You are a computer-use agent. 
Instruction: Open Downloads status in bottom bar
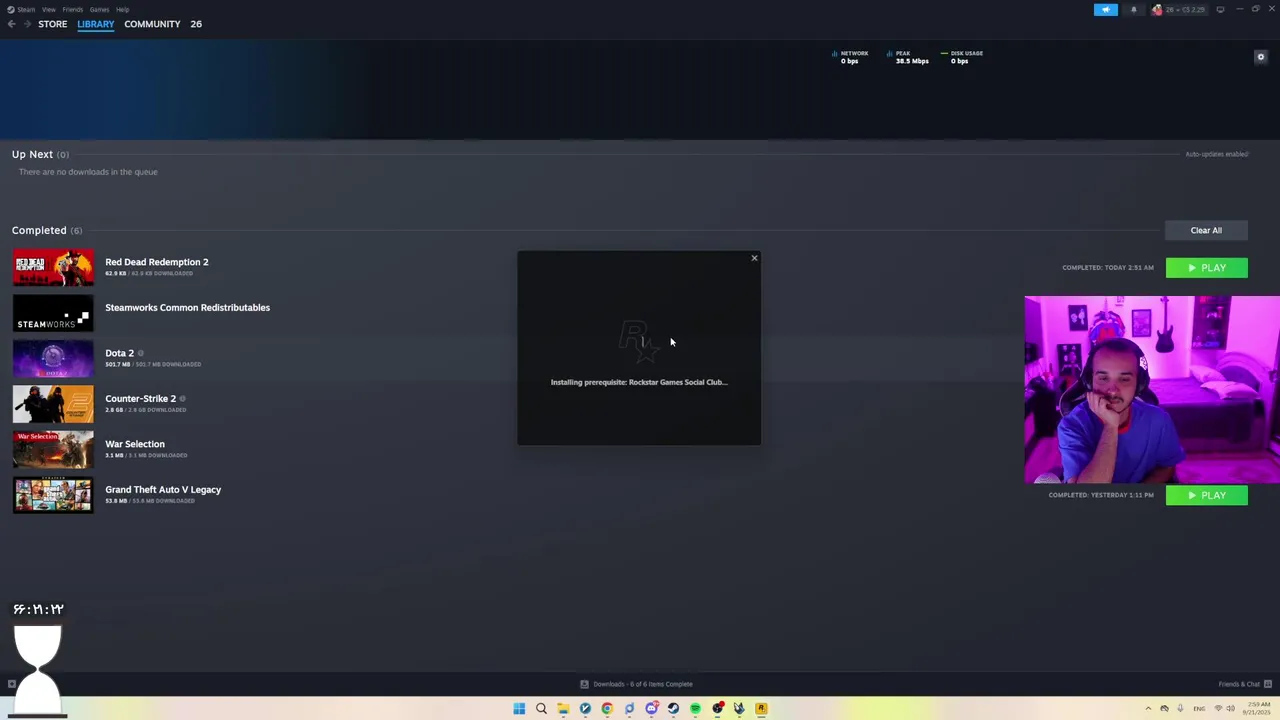point(637,684)
